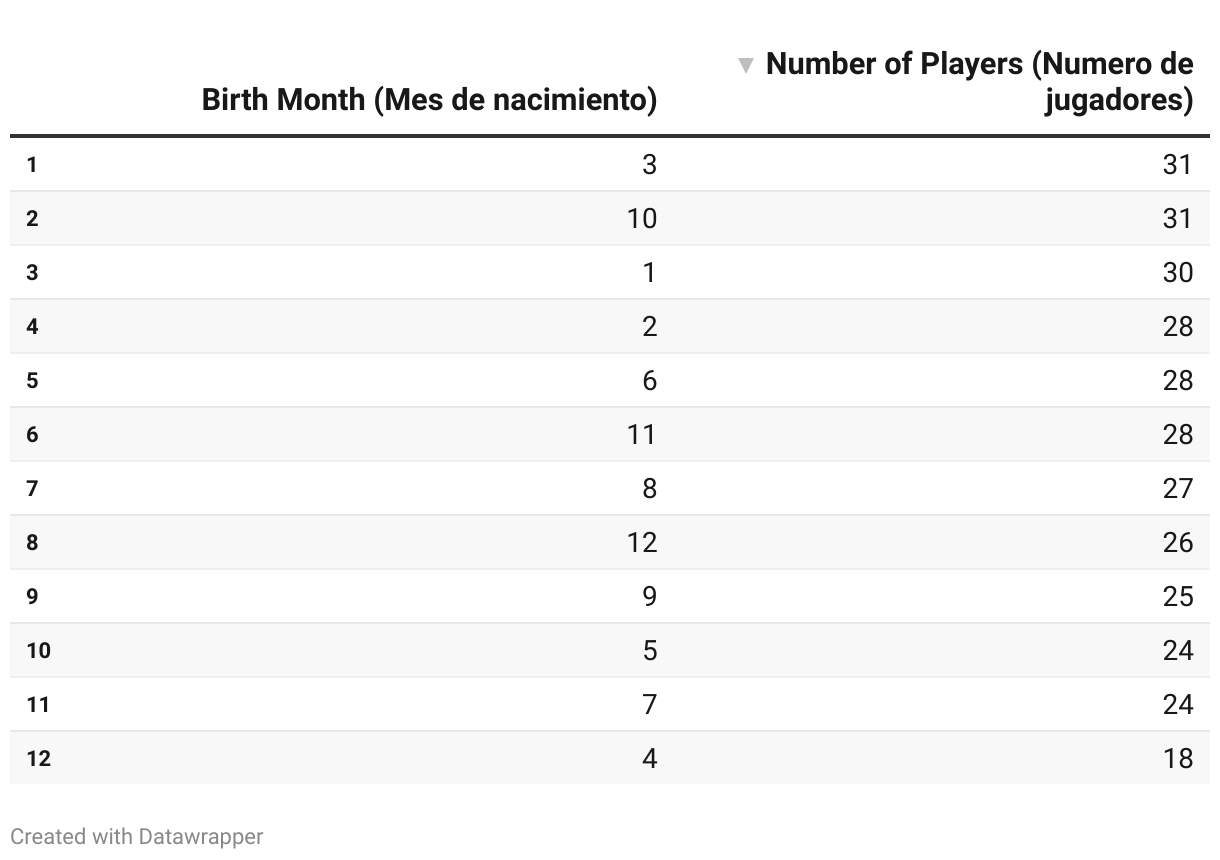Click the player count 18 in last row
Screen dimensions: 1220x860
coord(1178,758)
